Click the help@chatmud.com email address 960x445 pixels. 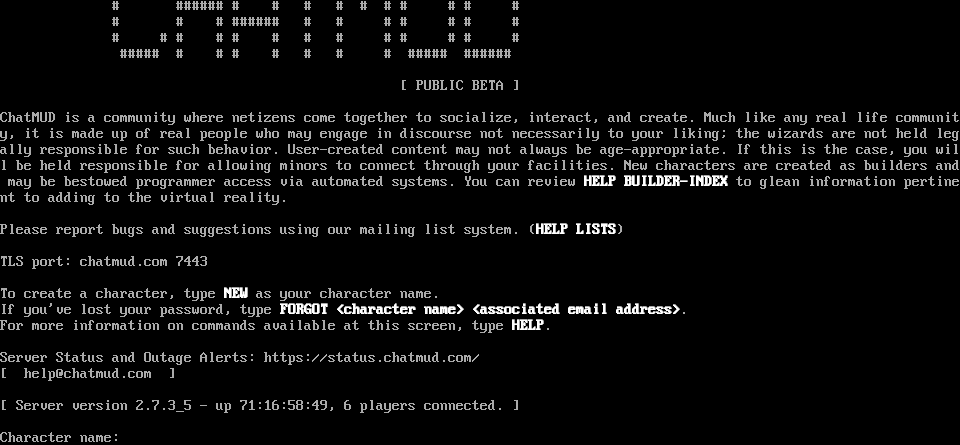coord(88,373)
